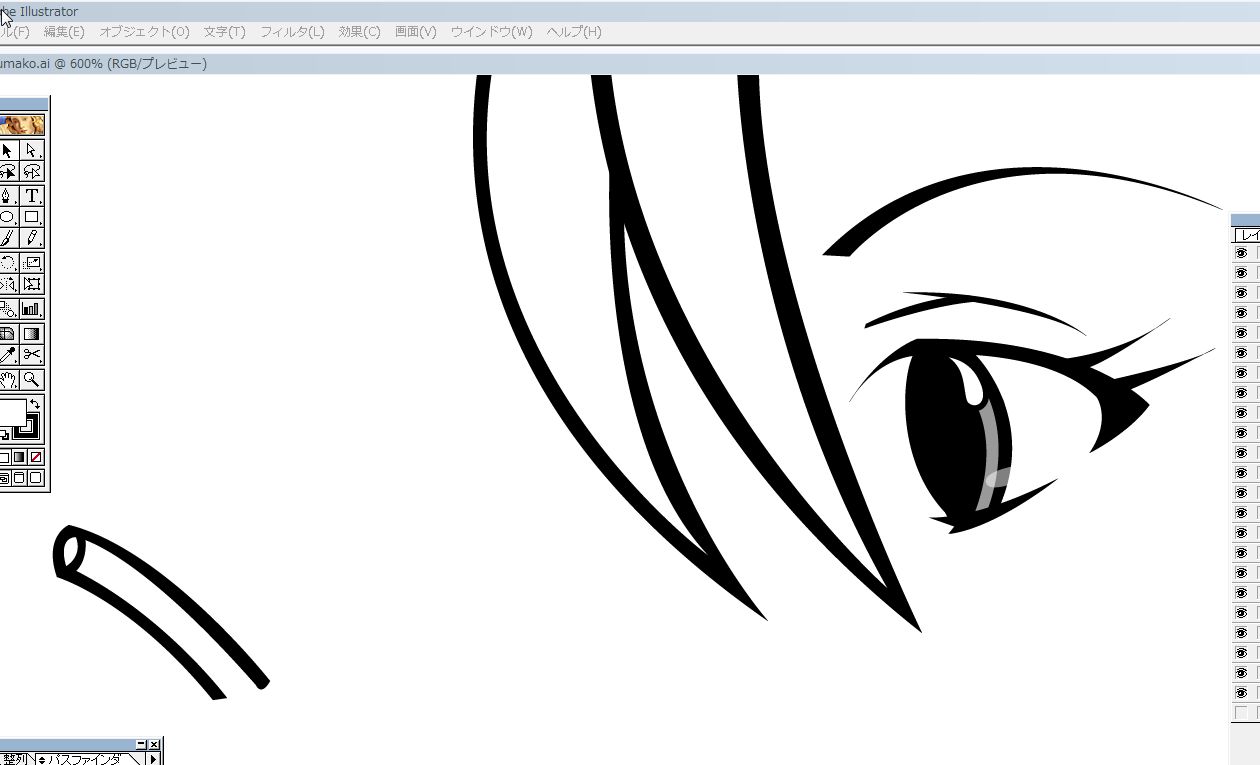Select the Gradient tool

(32, 333)
